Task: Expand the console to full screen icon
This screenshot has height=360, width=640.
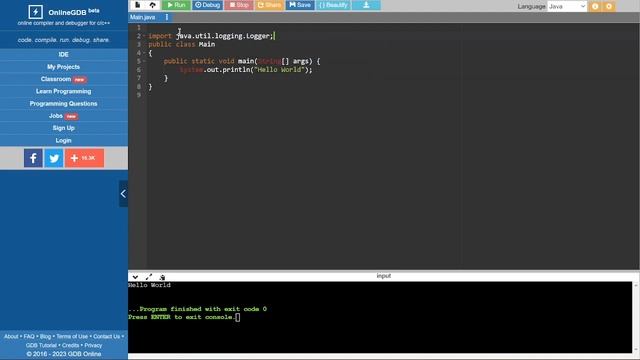Action: 149,277
